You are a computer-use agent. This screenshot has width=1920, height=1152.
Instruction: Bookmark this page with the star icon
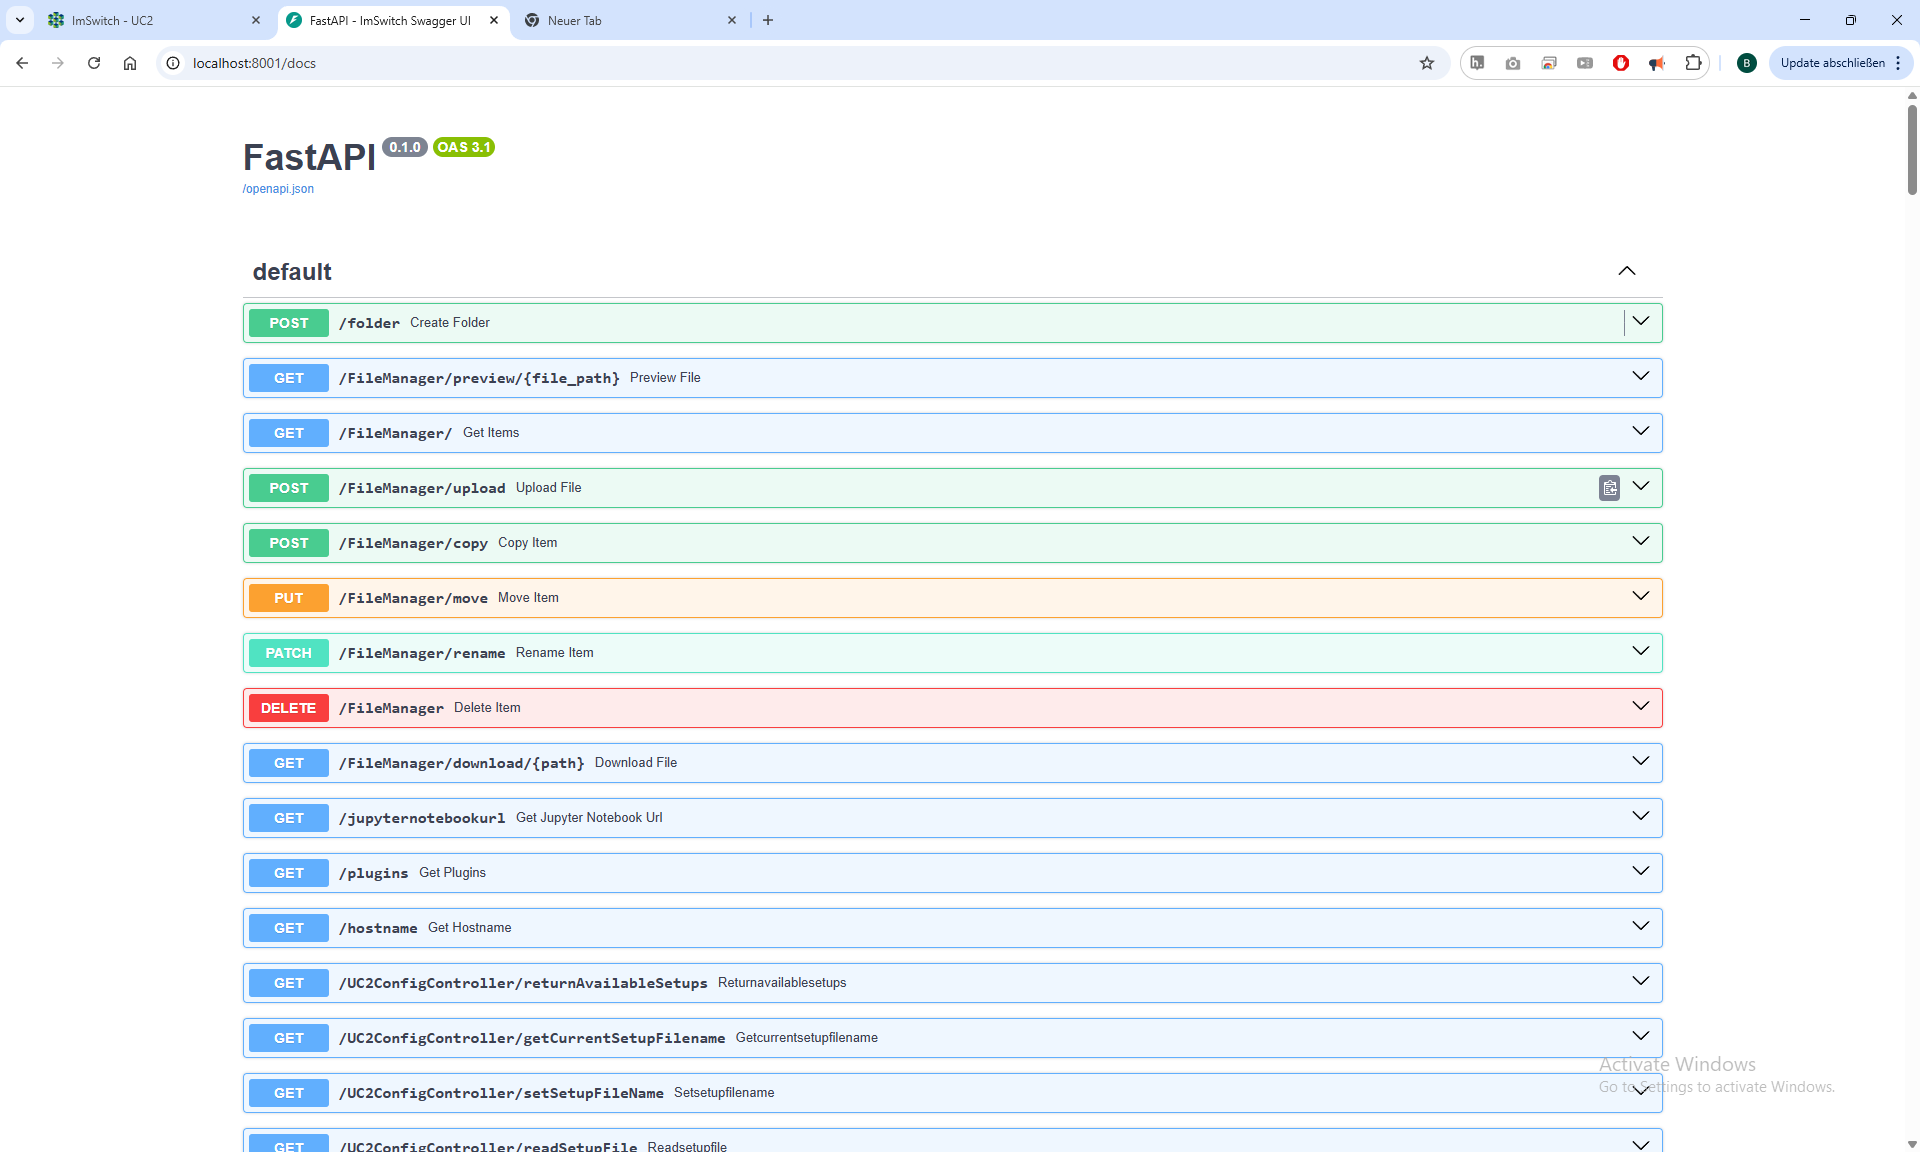(x=1427, y=63)
